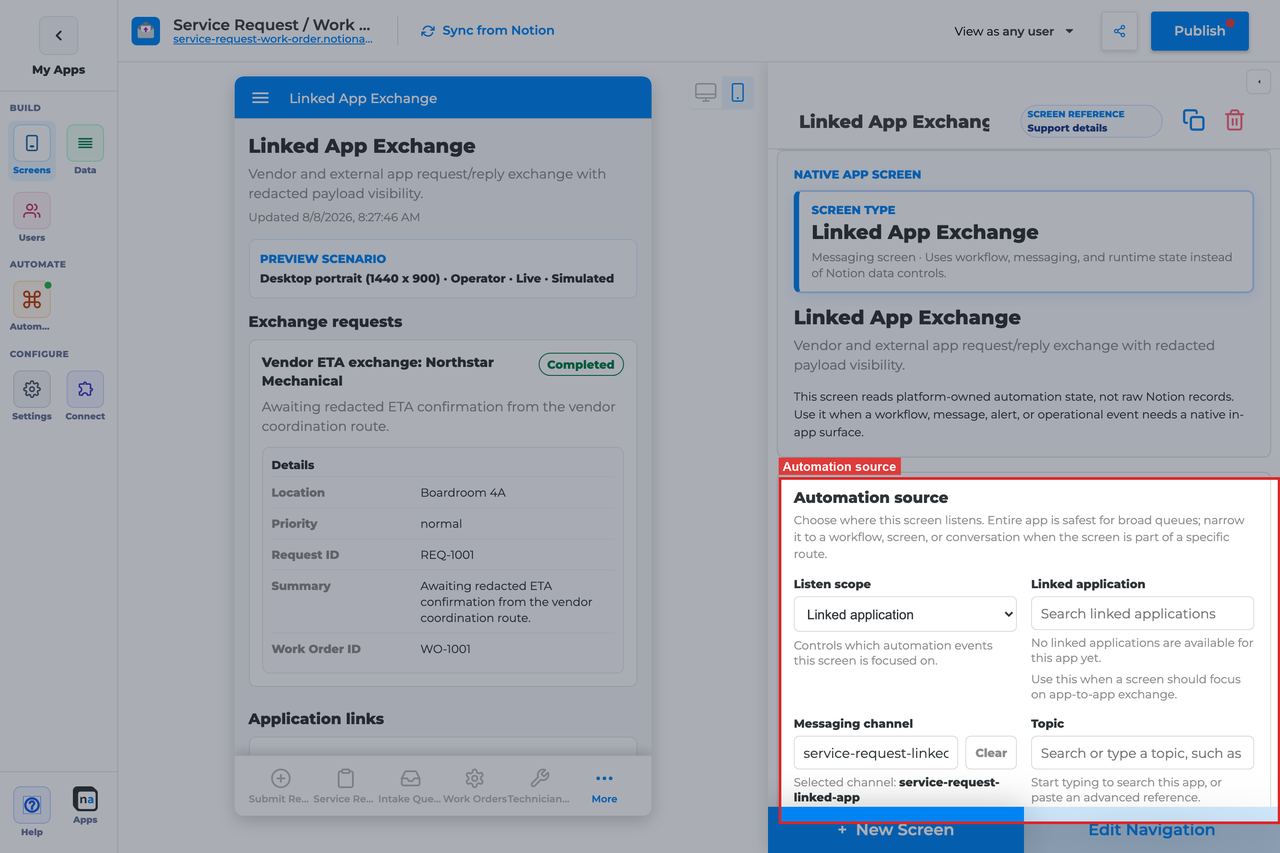
Task: Click the Screen Reference Support details field
Action: [1091, 121]
